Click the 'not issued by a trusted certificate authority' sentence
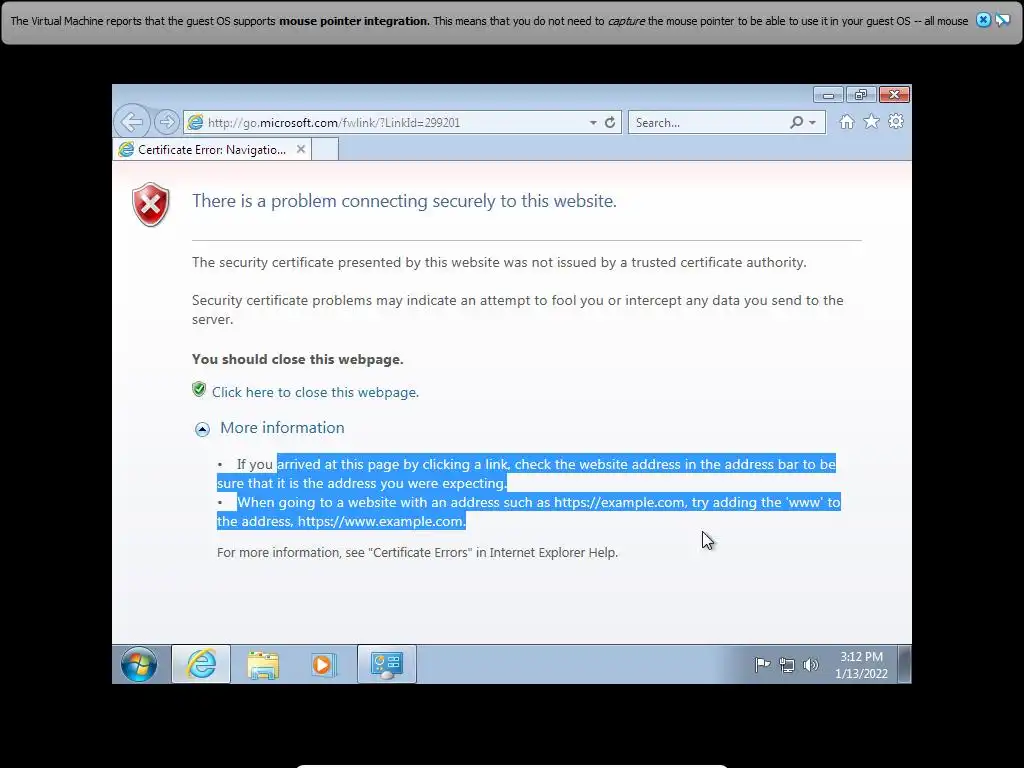 point(499,263)
